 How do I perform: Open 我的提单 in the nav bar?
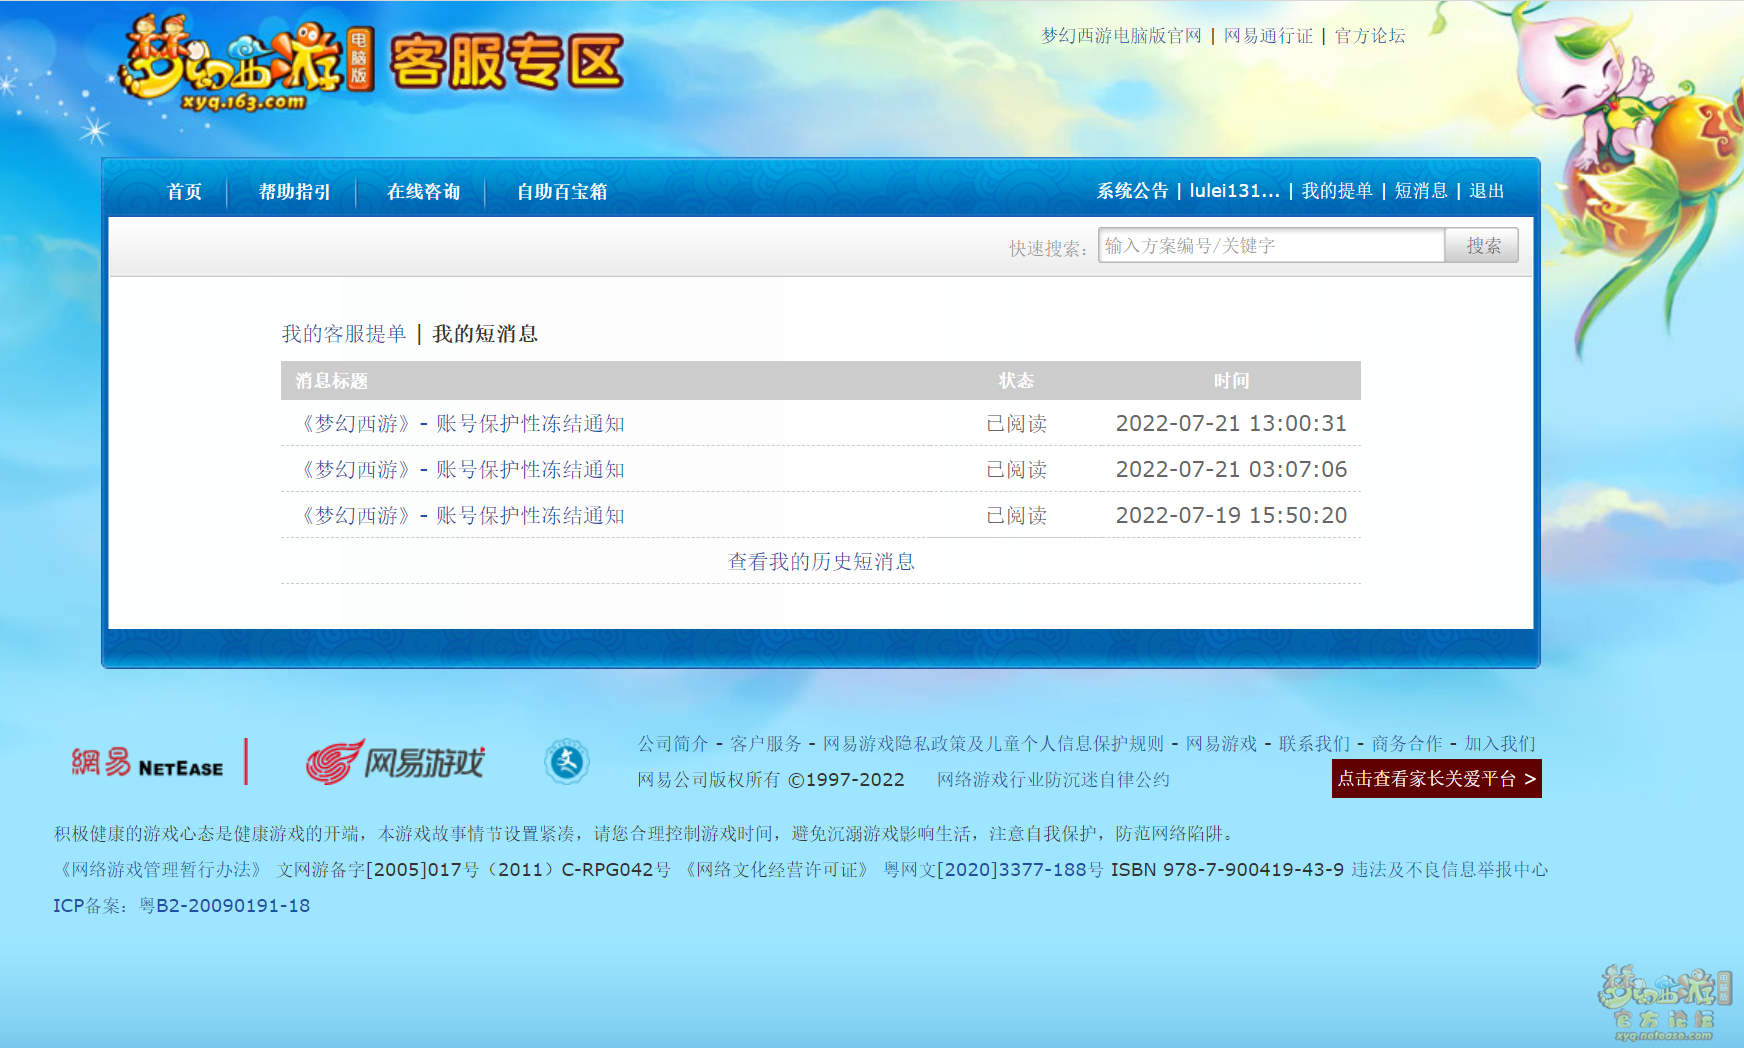(x=1337, y=191)
